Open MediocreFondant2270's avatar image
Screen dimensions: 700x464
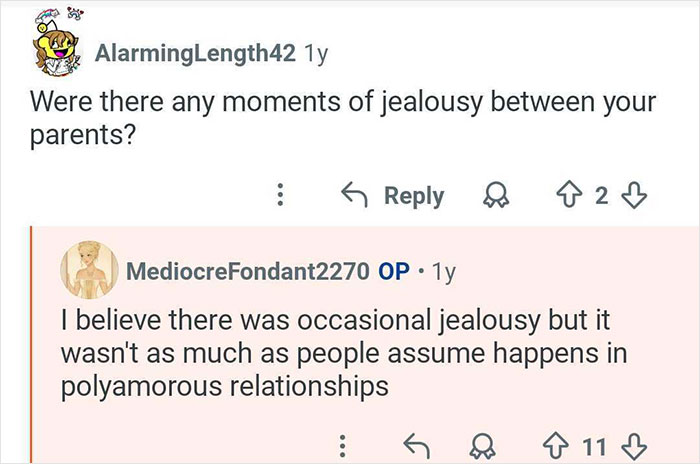point(88,271)
